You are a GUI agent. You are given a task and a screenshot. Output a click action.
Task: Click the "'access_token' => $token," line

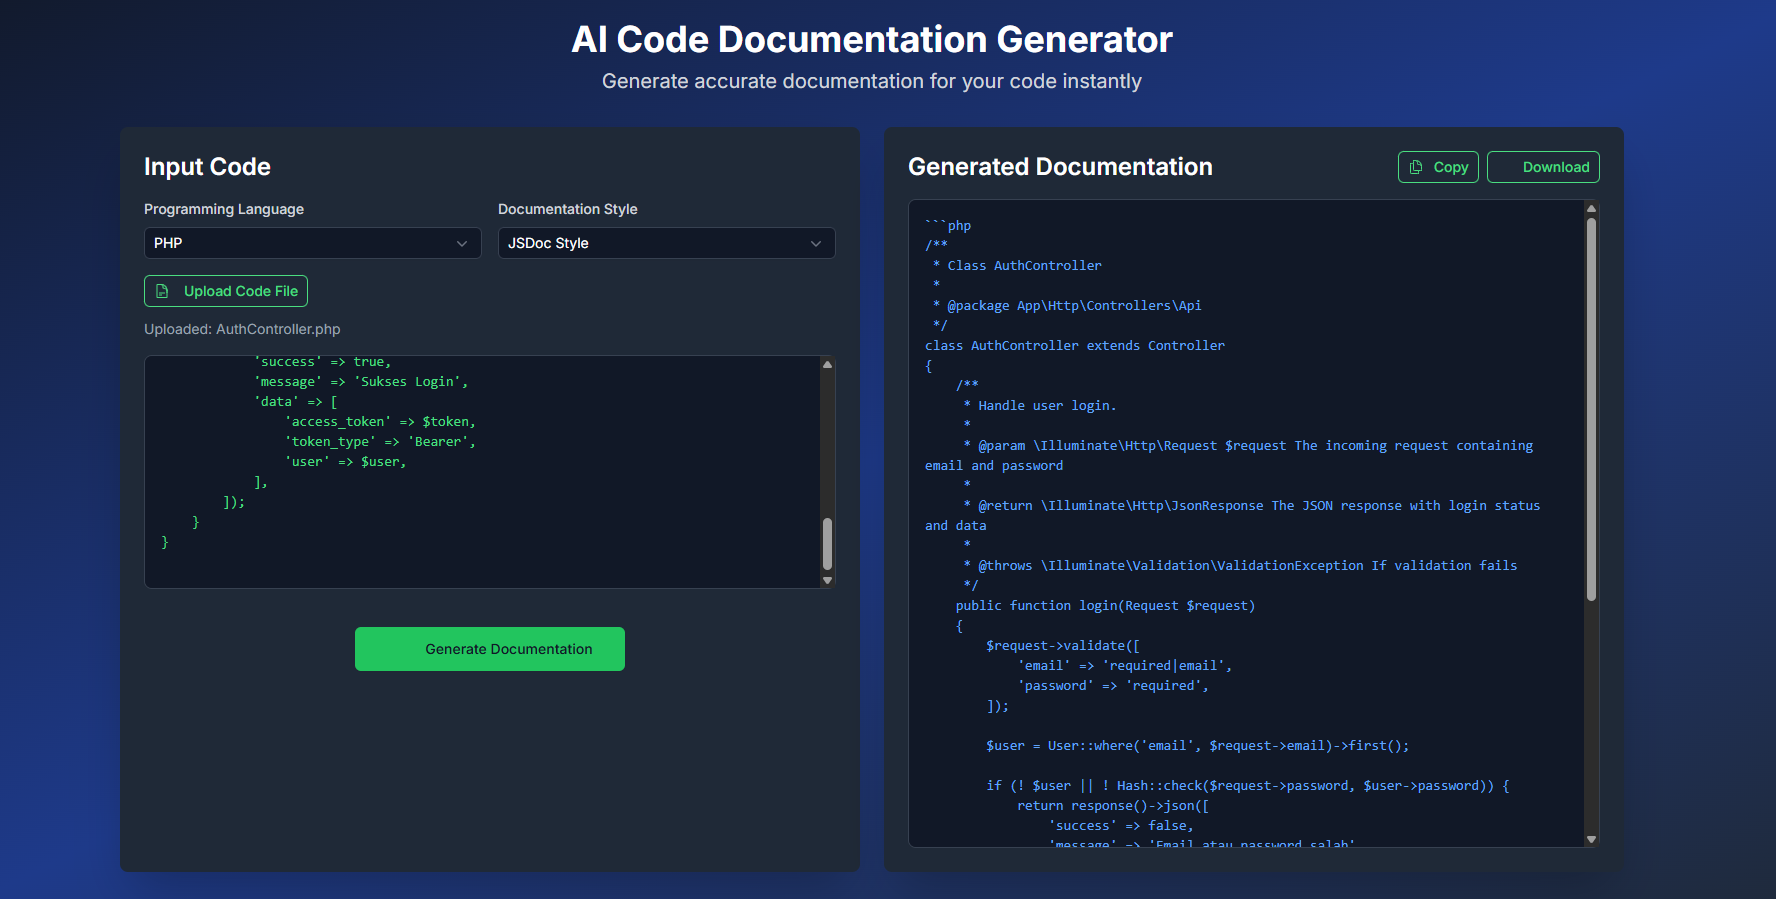coord(380,422)
